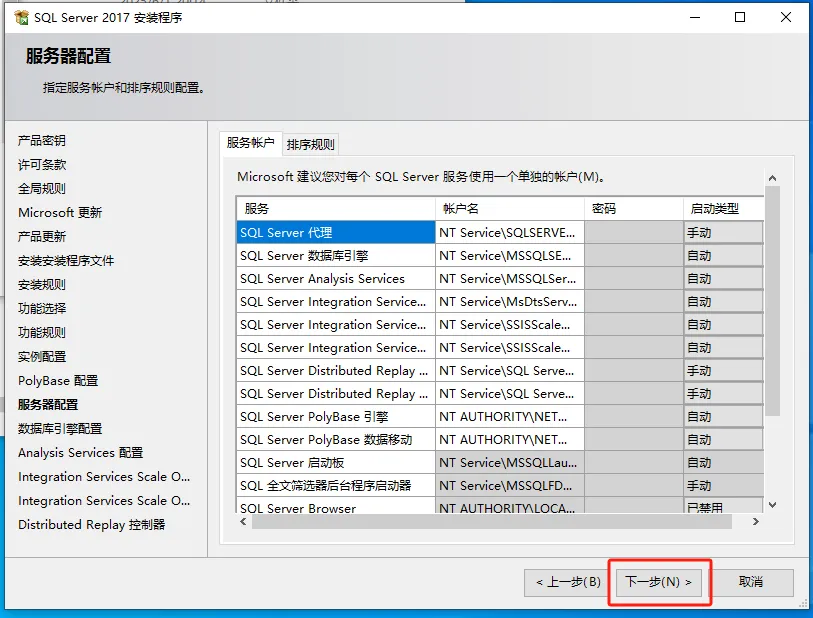Screen dimensions: 813x618
Task: Open startup type dropdown for SQL Server 代理
Action: 723,232
